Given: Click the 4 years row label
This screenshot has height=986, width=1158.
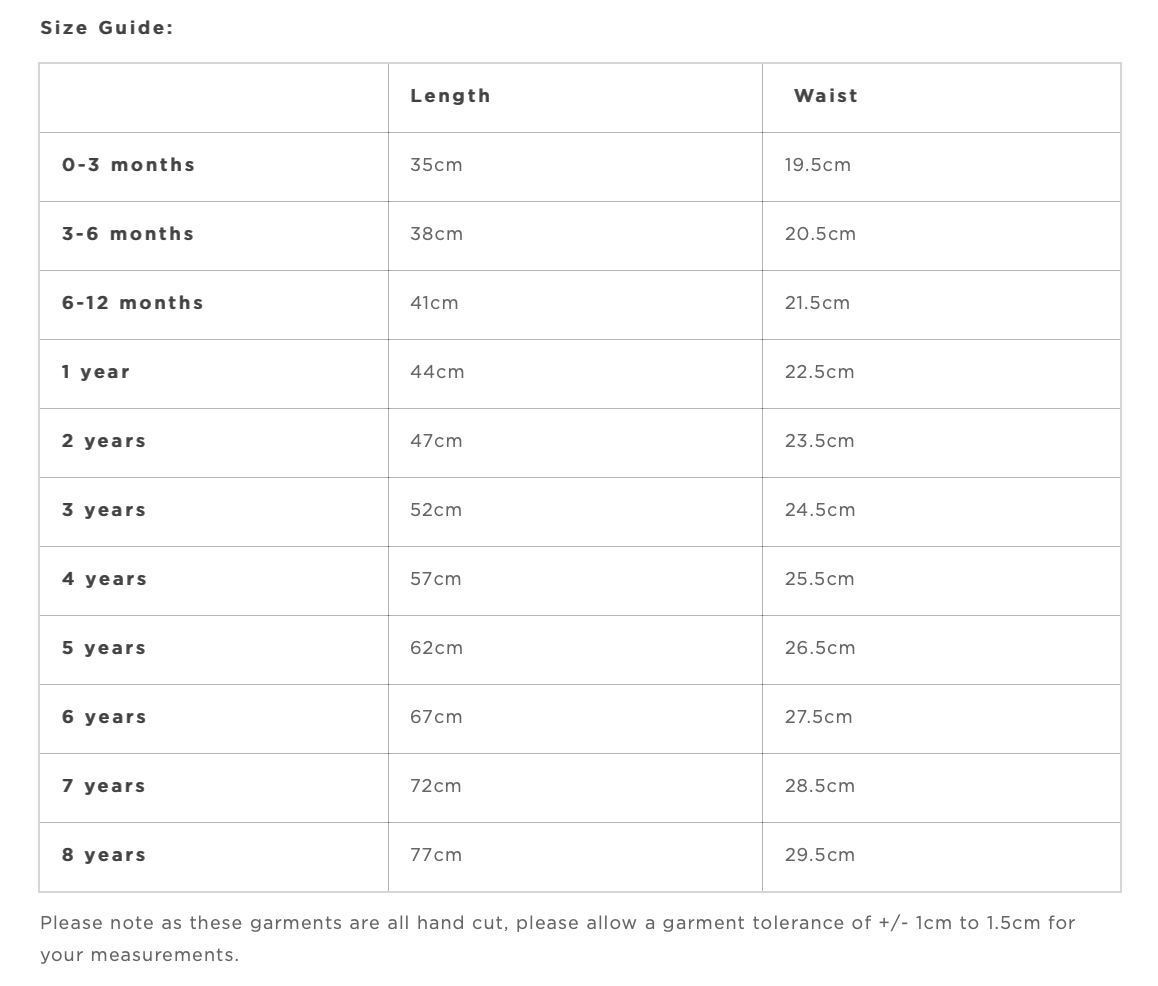Looking at the screenshot, I should tap(104, 579).
